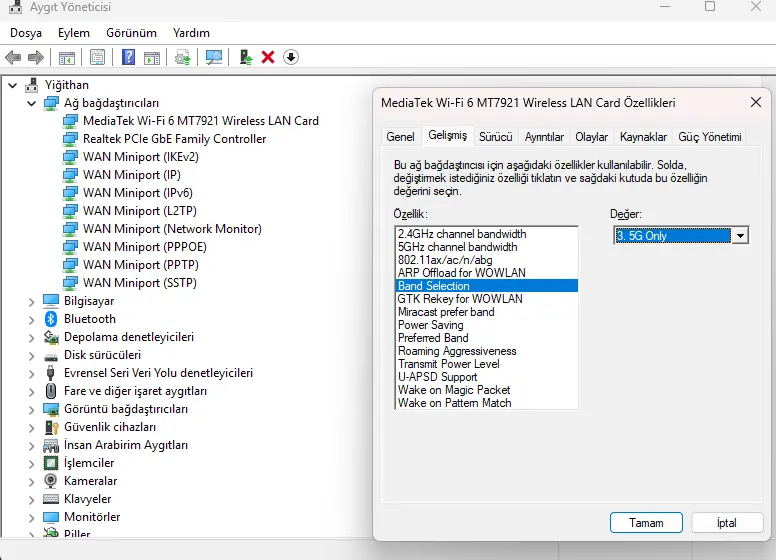776x560 pixels.
Task: Expand the Depolama denetleyicileri category
Action: (x=32, y=338)
